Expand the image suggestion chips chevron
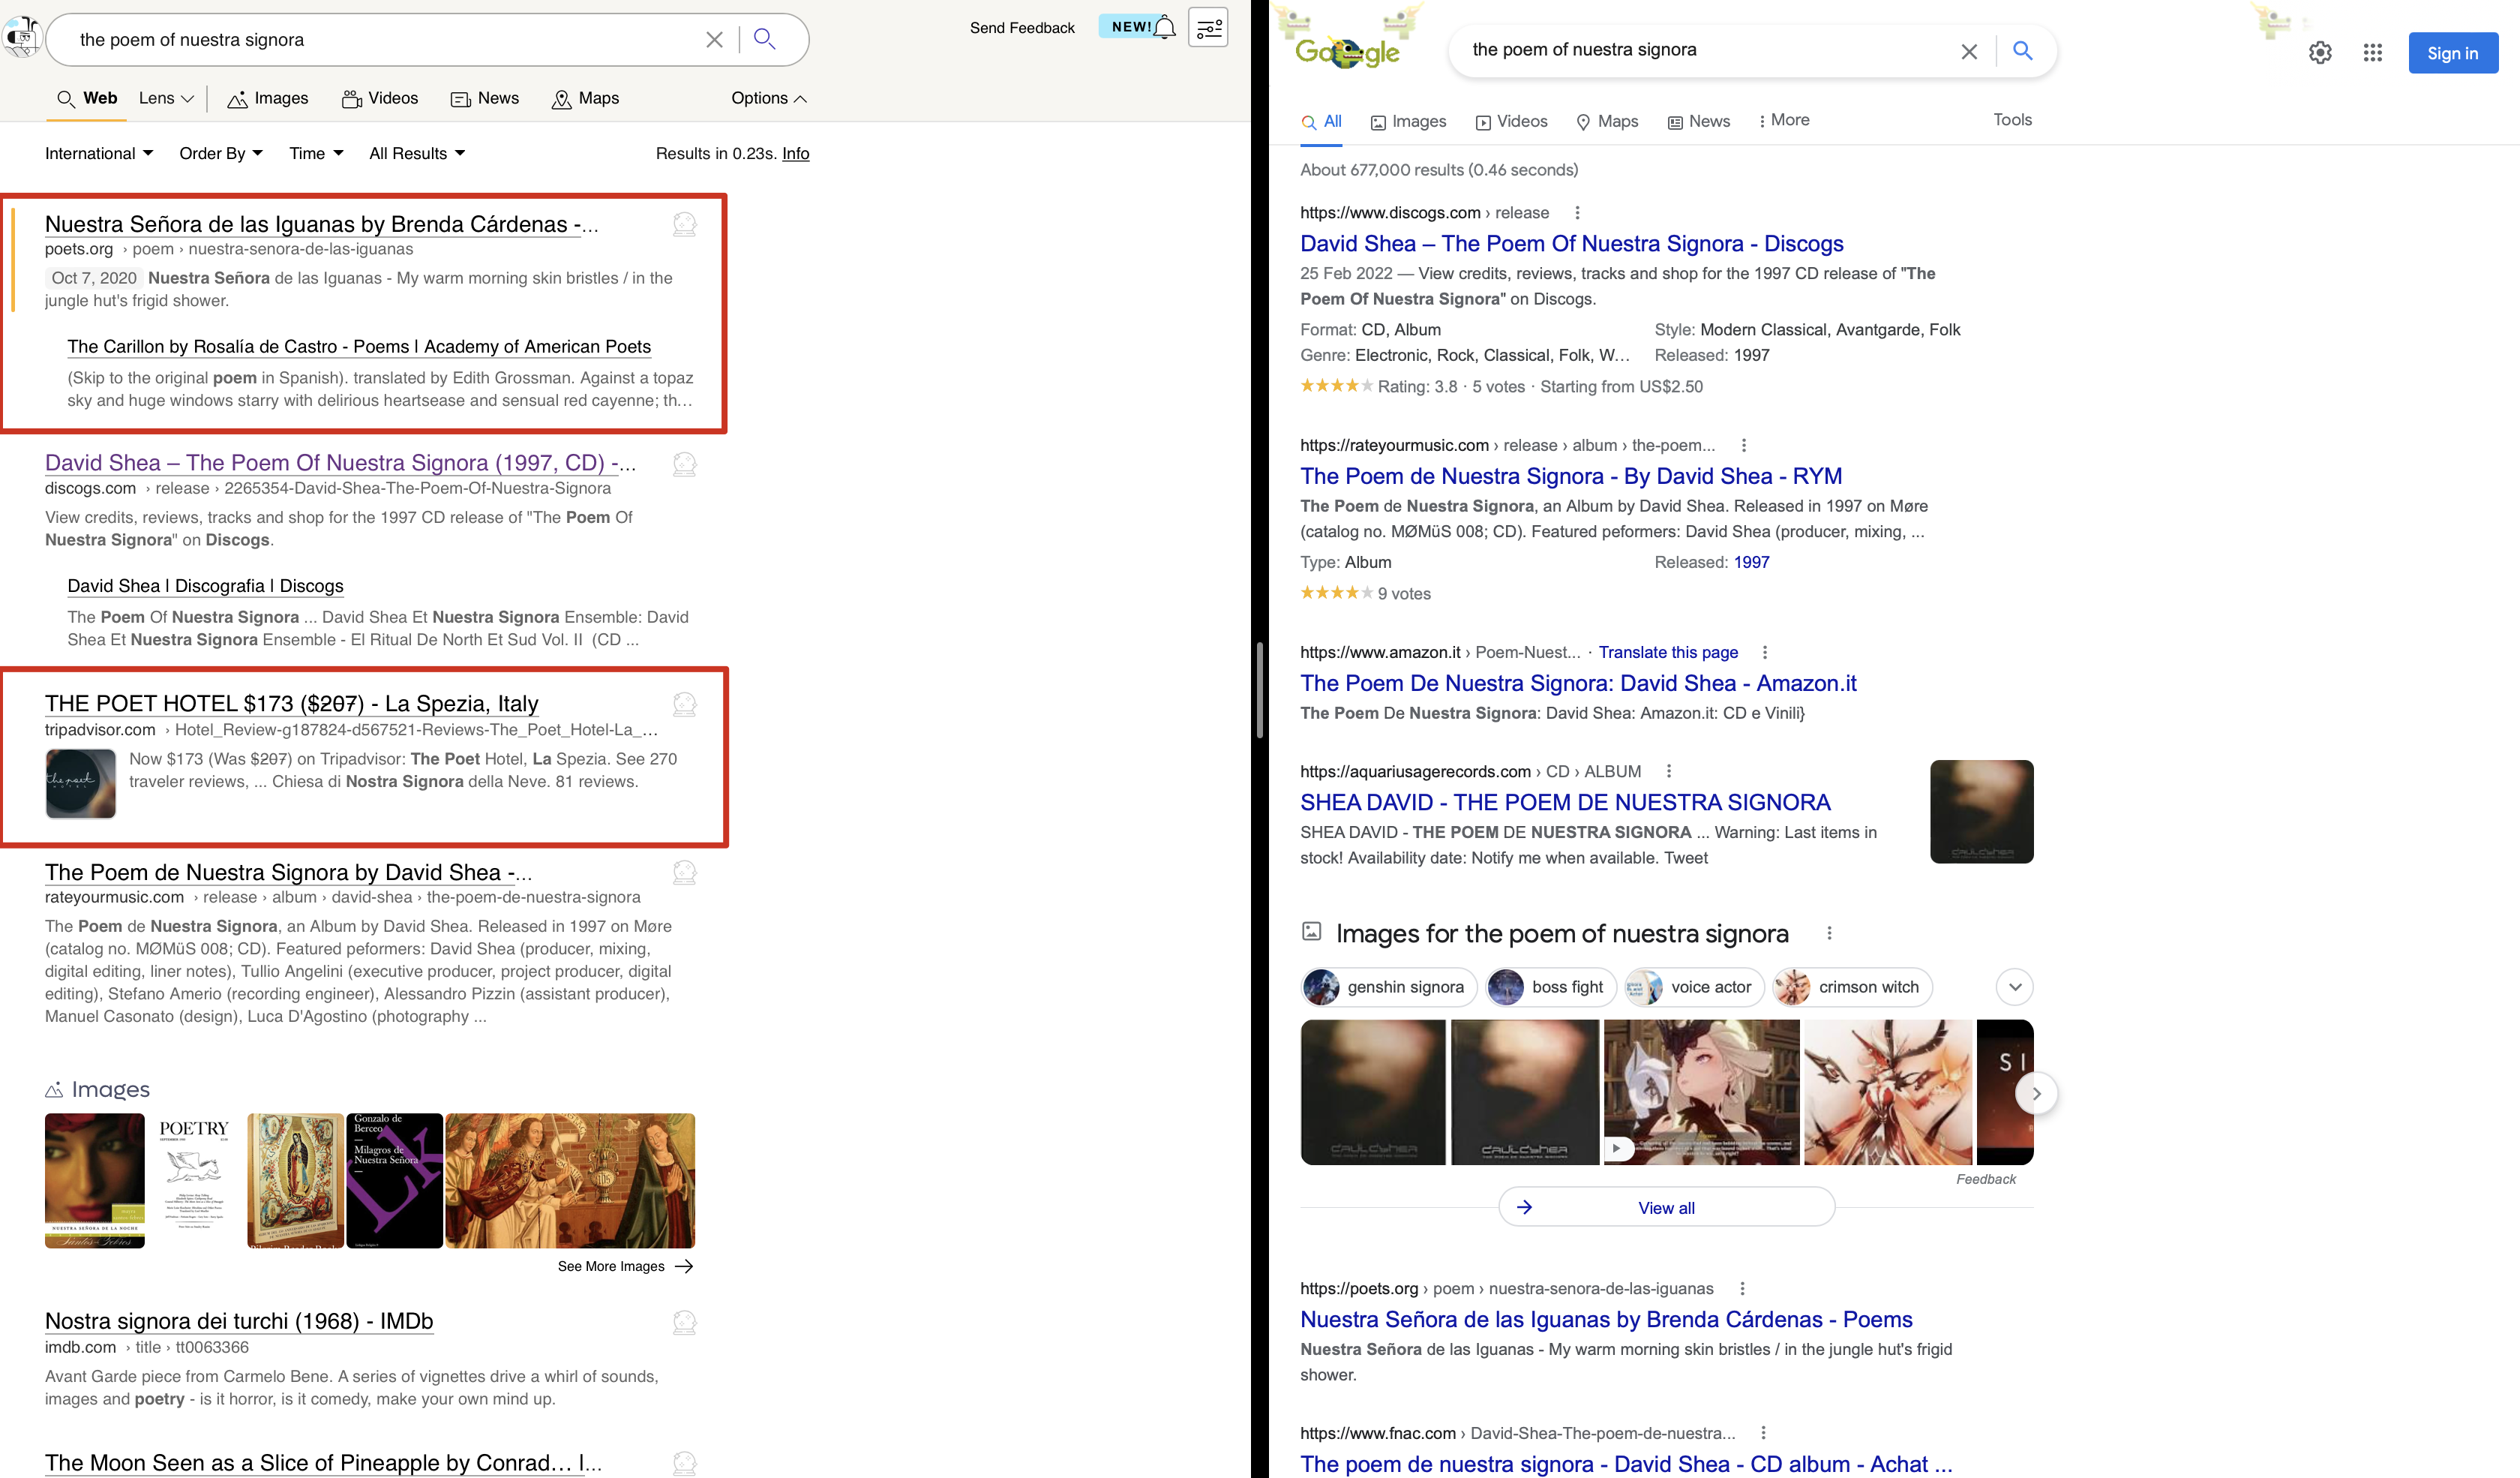The height and width of the screenshot is (1478, 2520). (x=2014, y=987)
